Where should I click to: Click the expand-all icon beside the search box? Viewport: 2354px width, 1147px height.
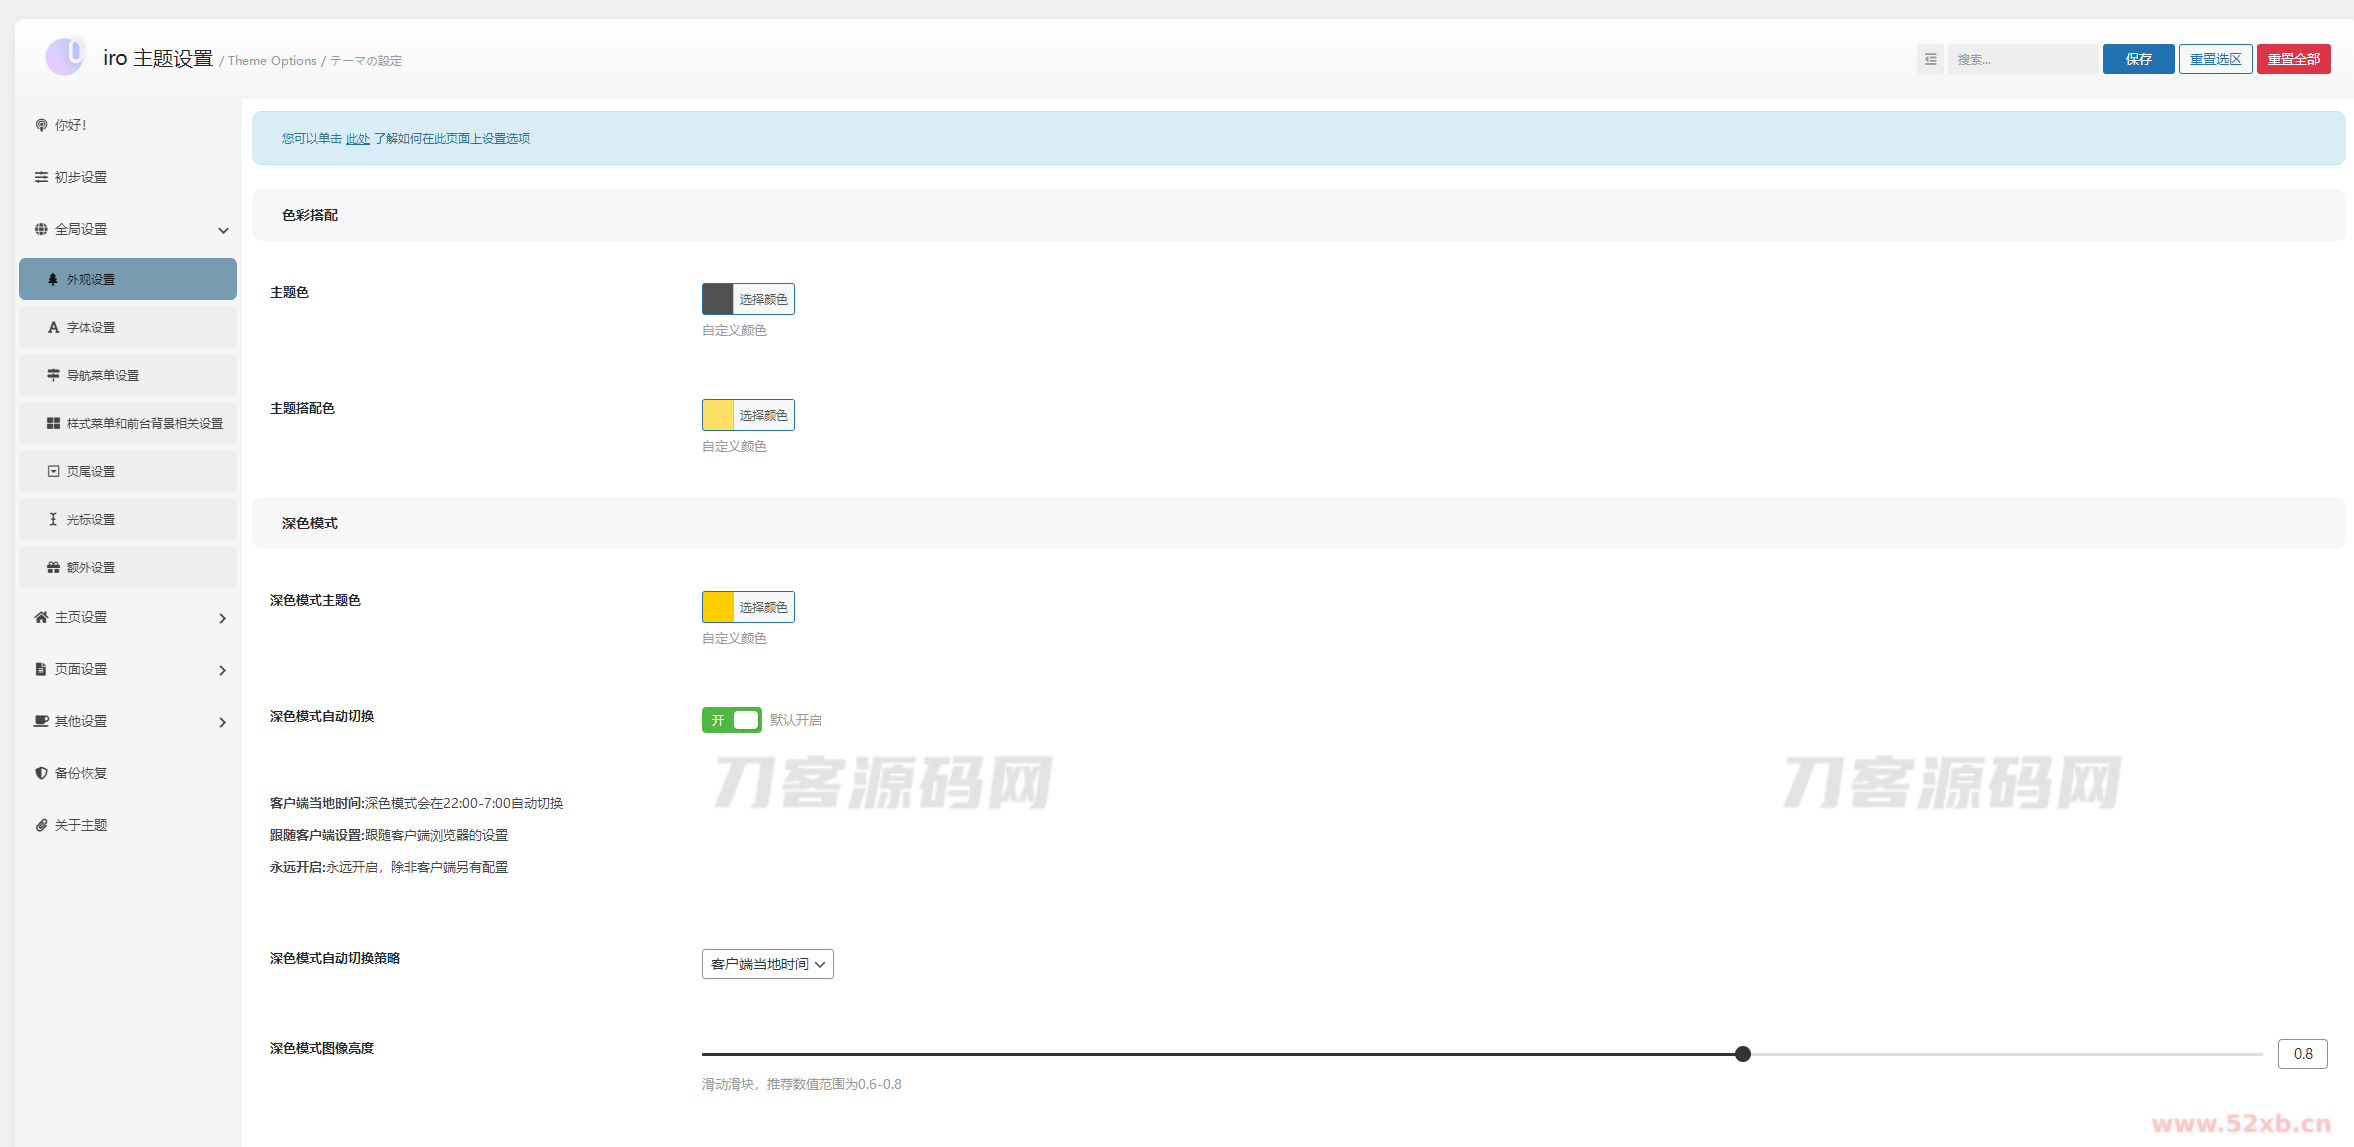(1930, 60)
